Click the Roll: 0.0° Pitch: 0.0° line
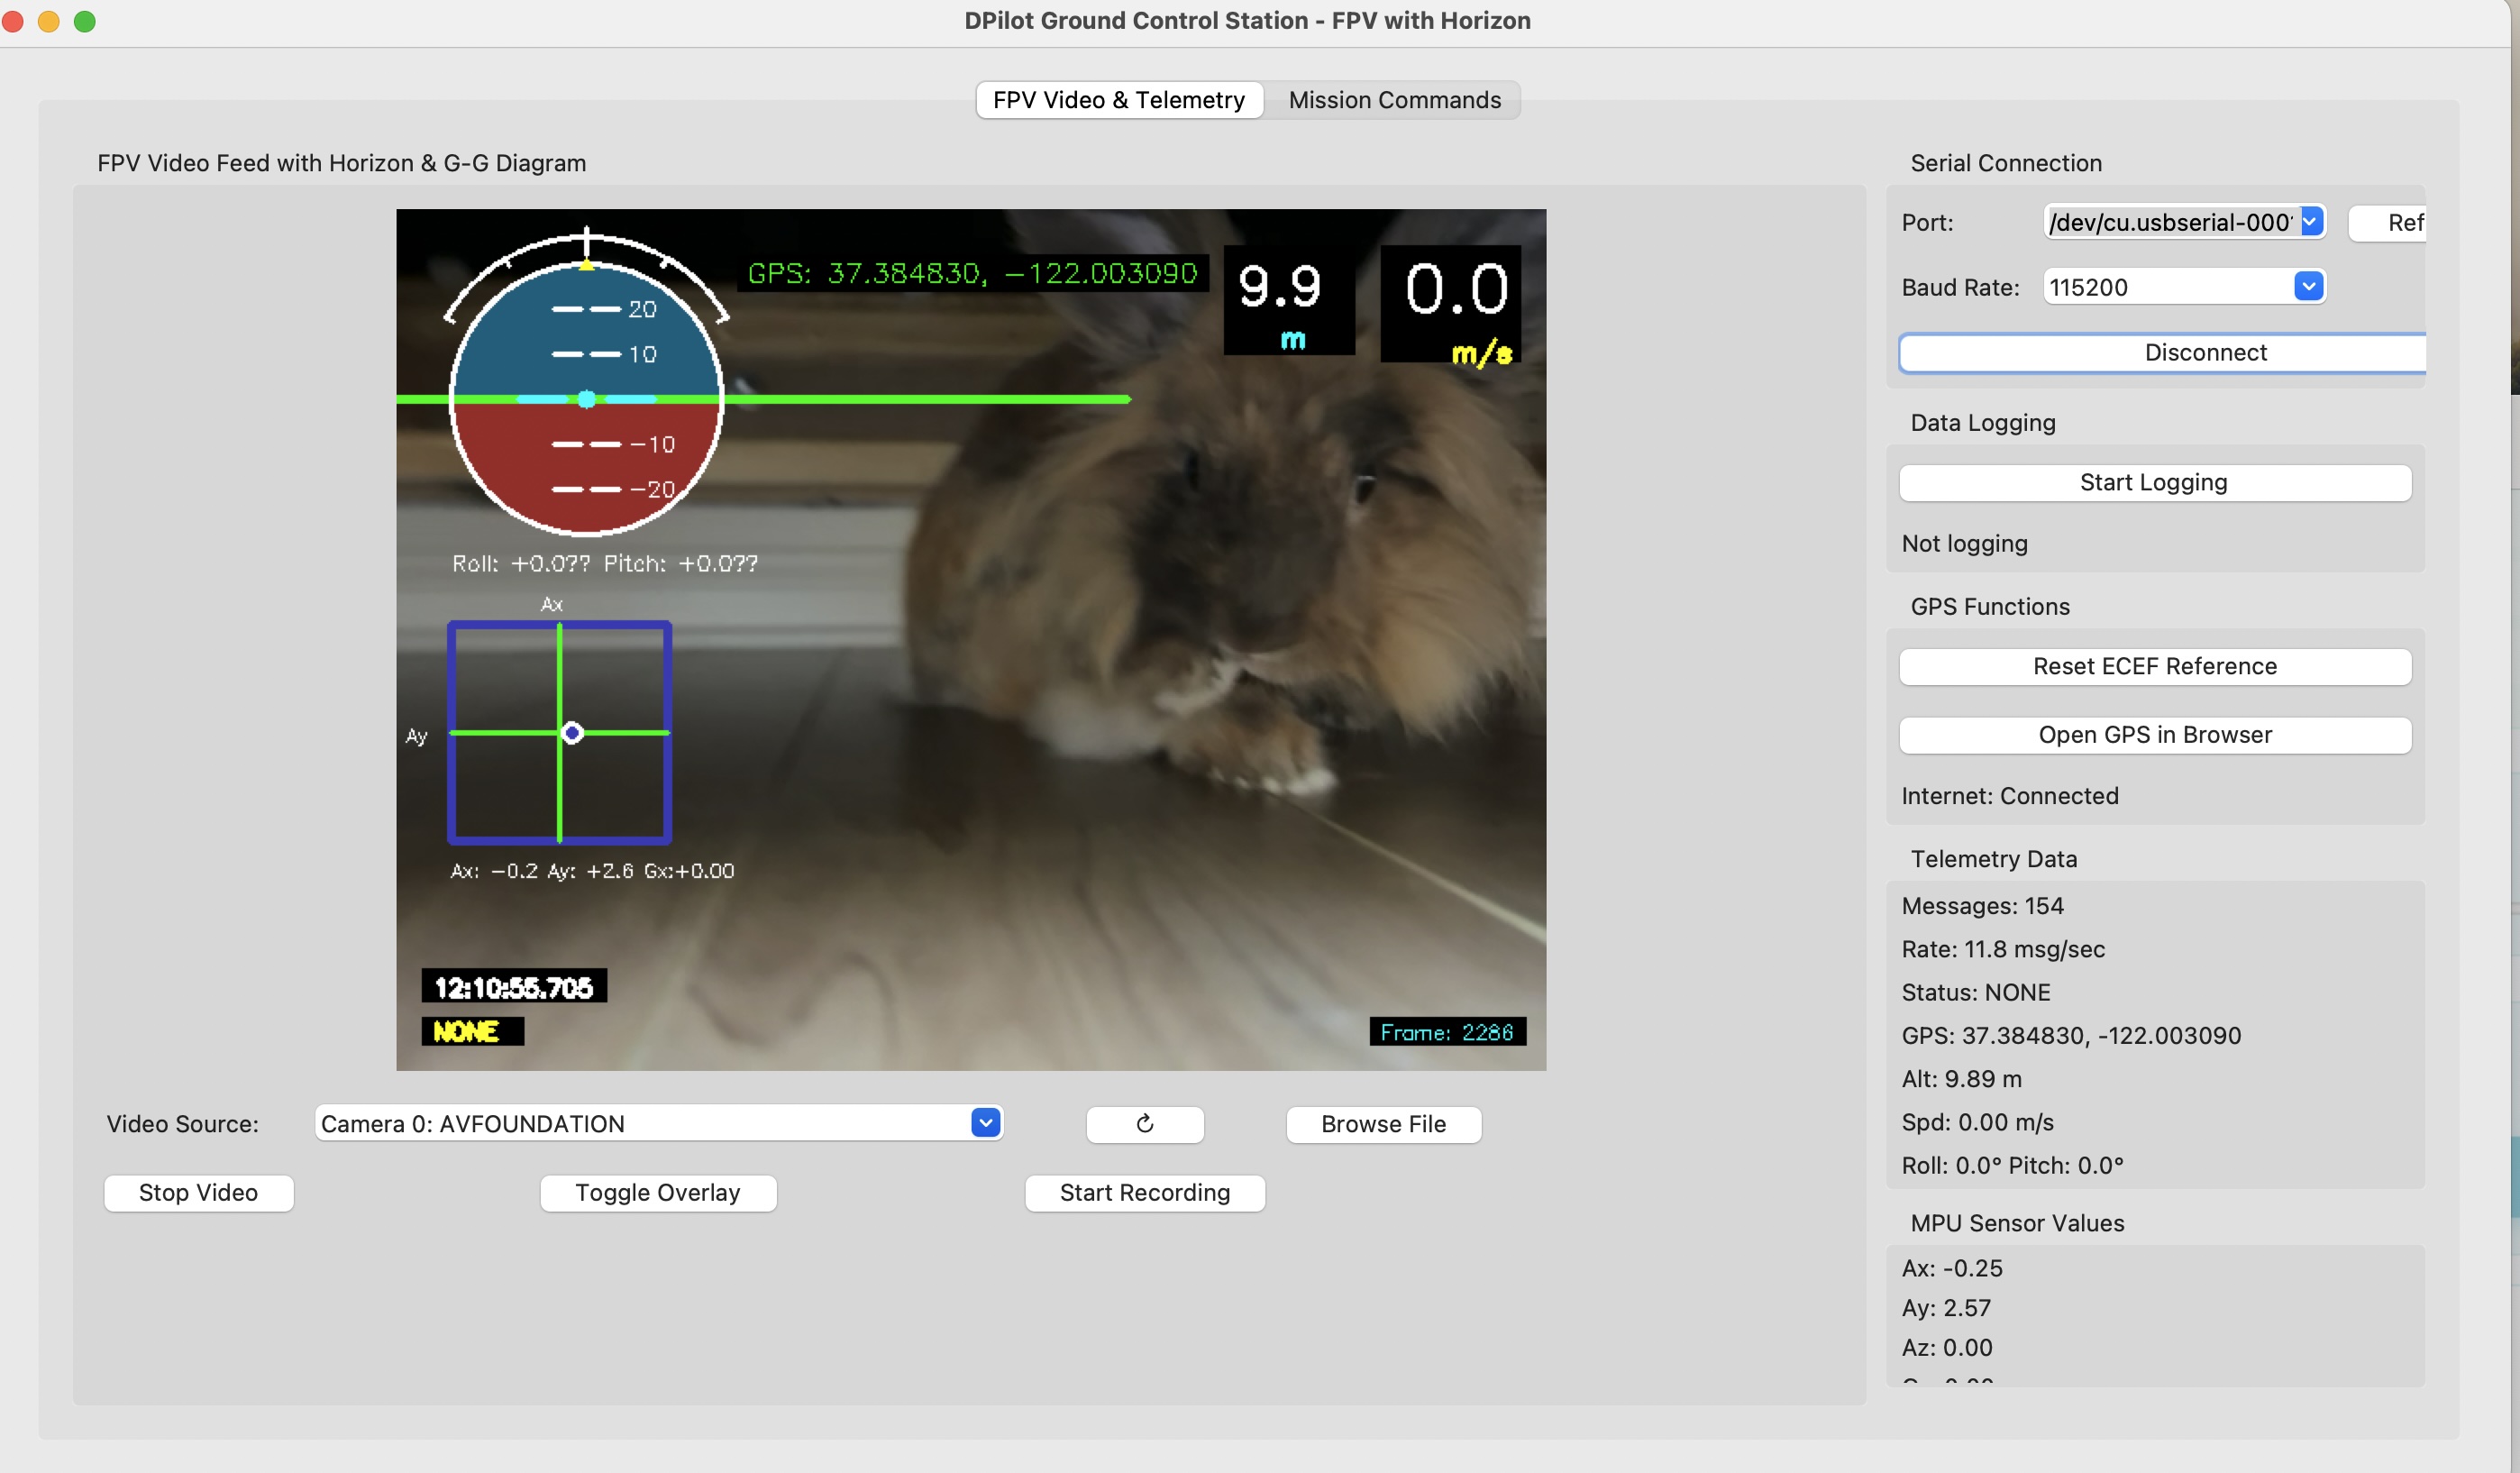2520x1473 pixels. tap(2012, 1165)
